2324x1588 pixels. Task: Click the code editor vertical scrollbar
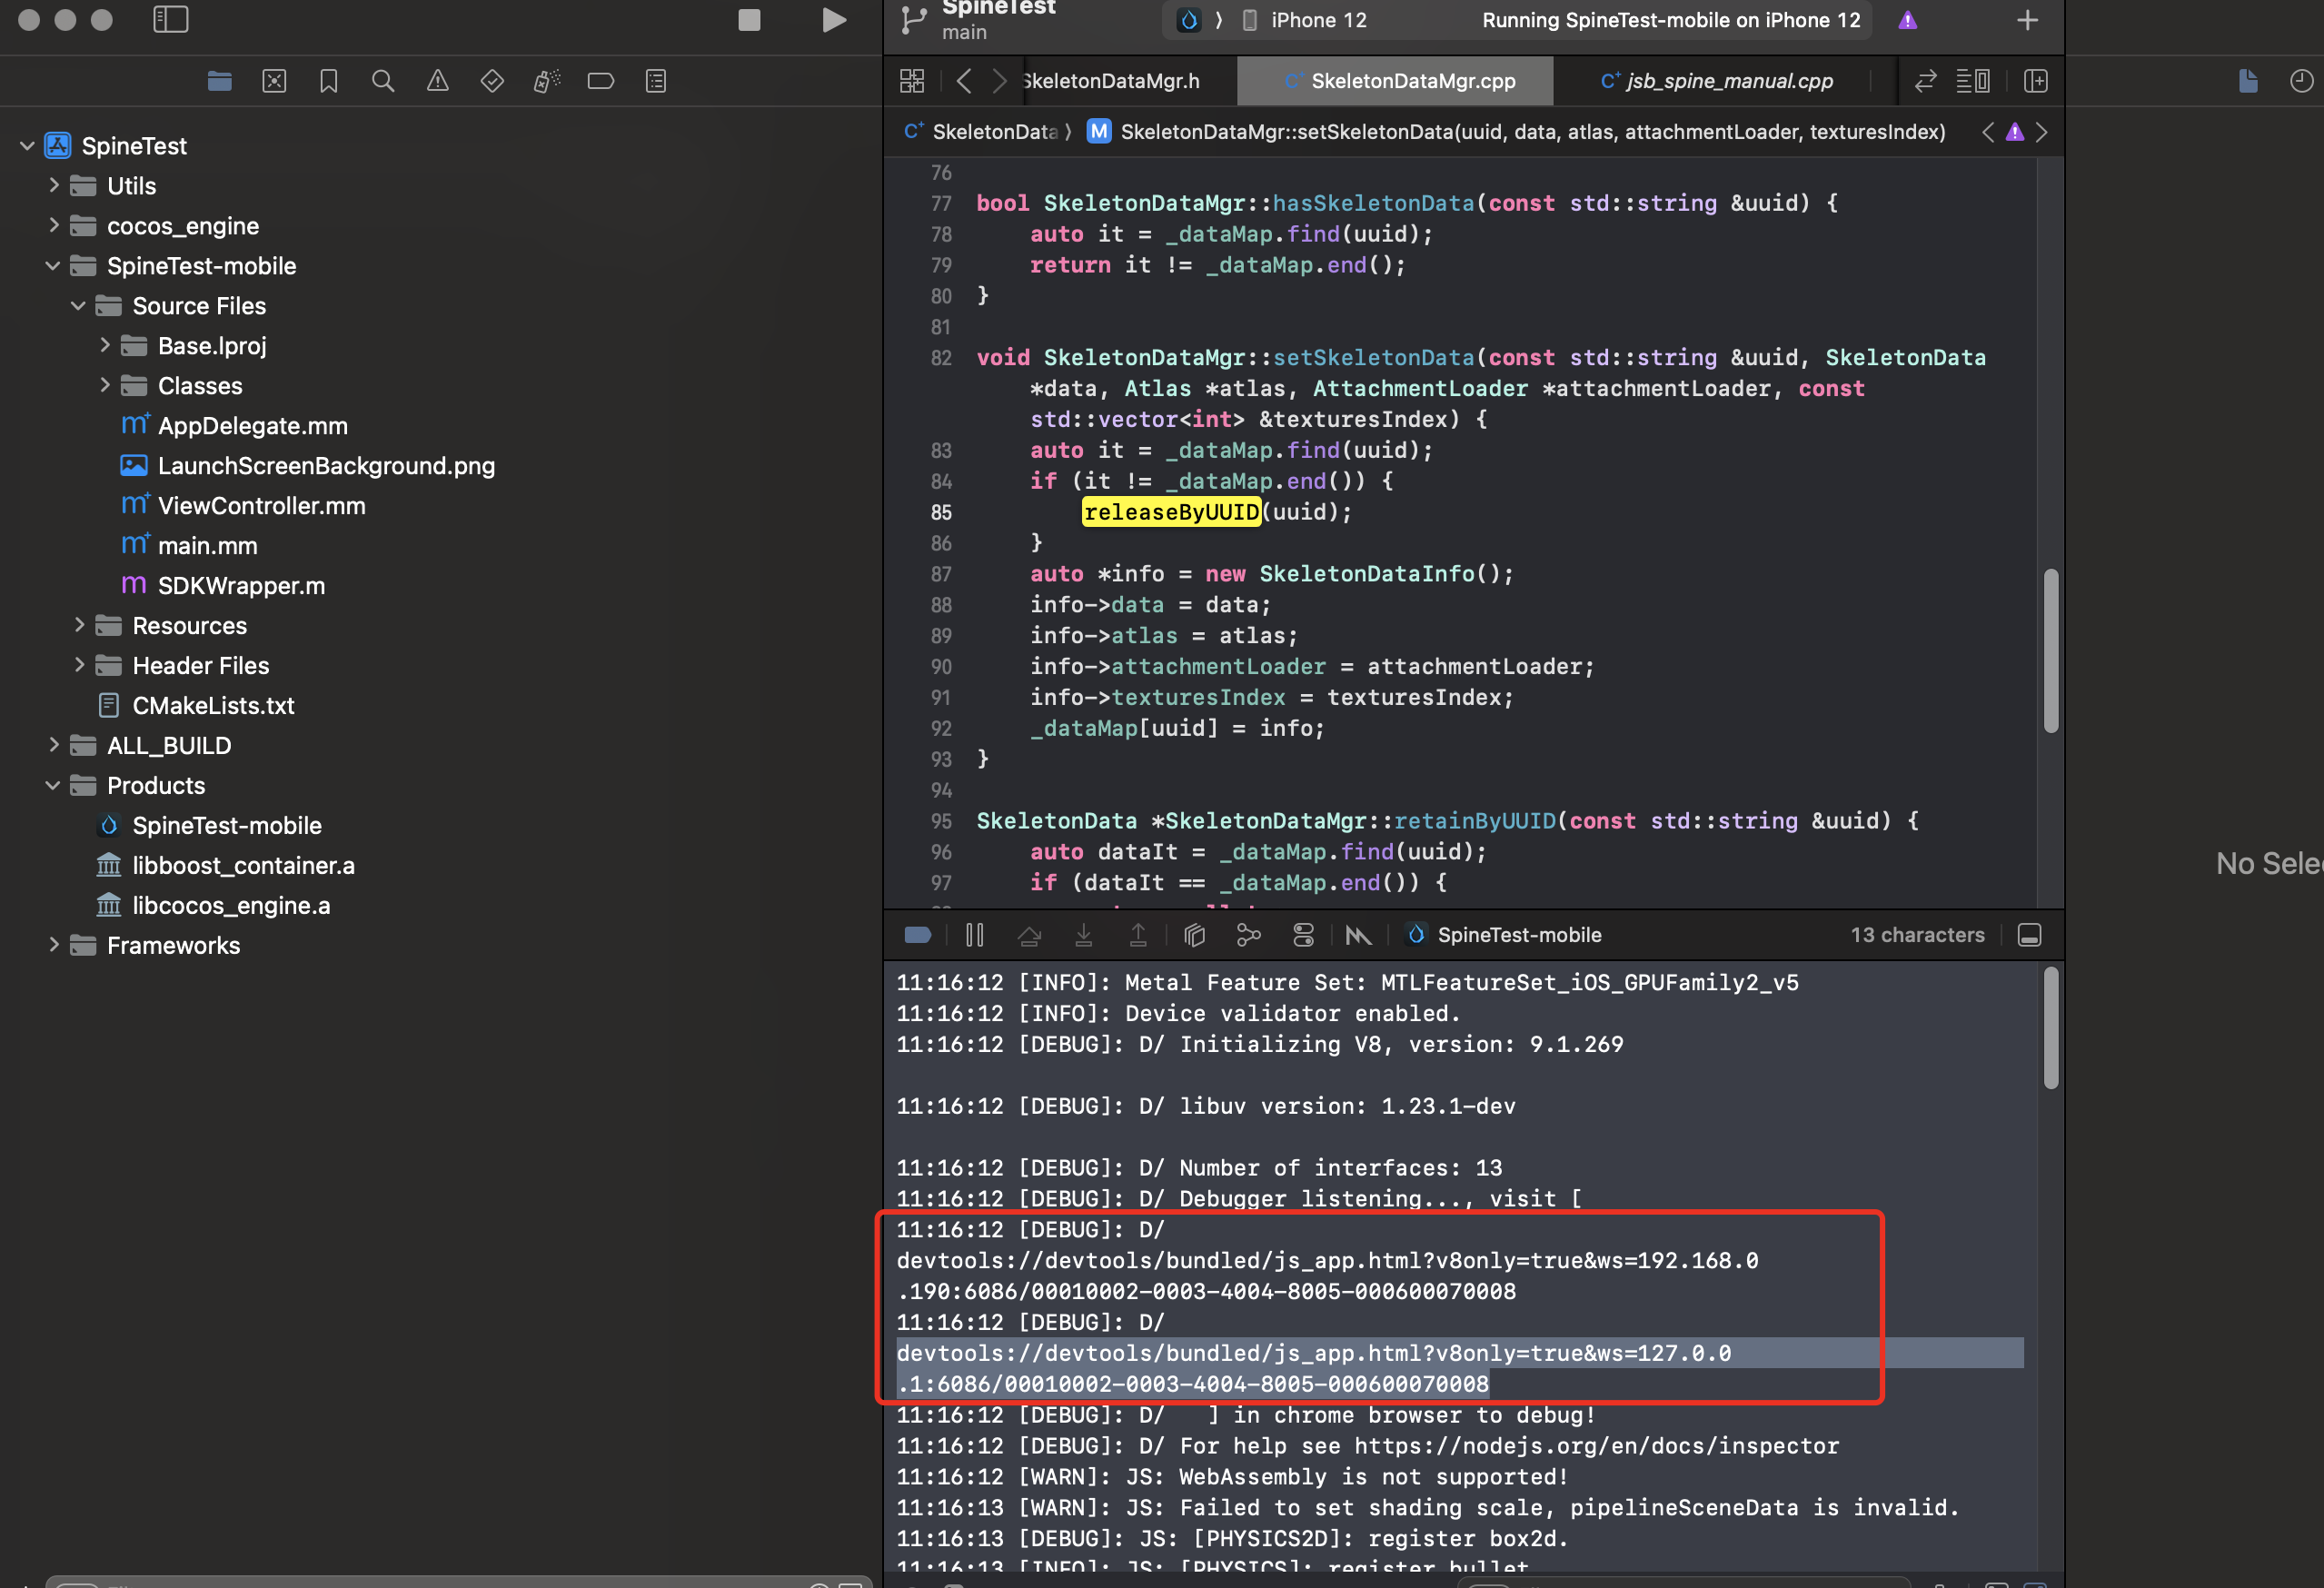point(2051,650)
